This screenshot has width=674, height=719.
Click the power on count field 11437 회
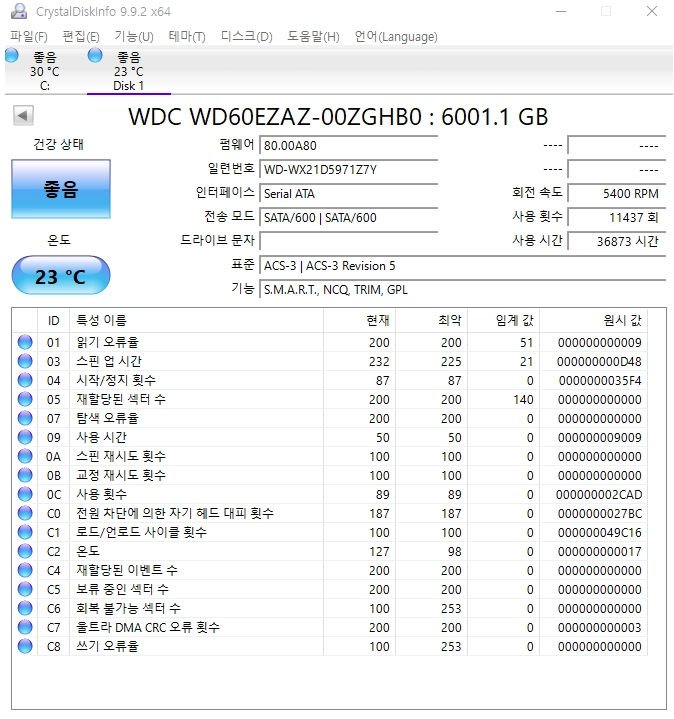tap(617, 217)
